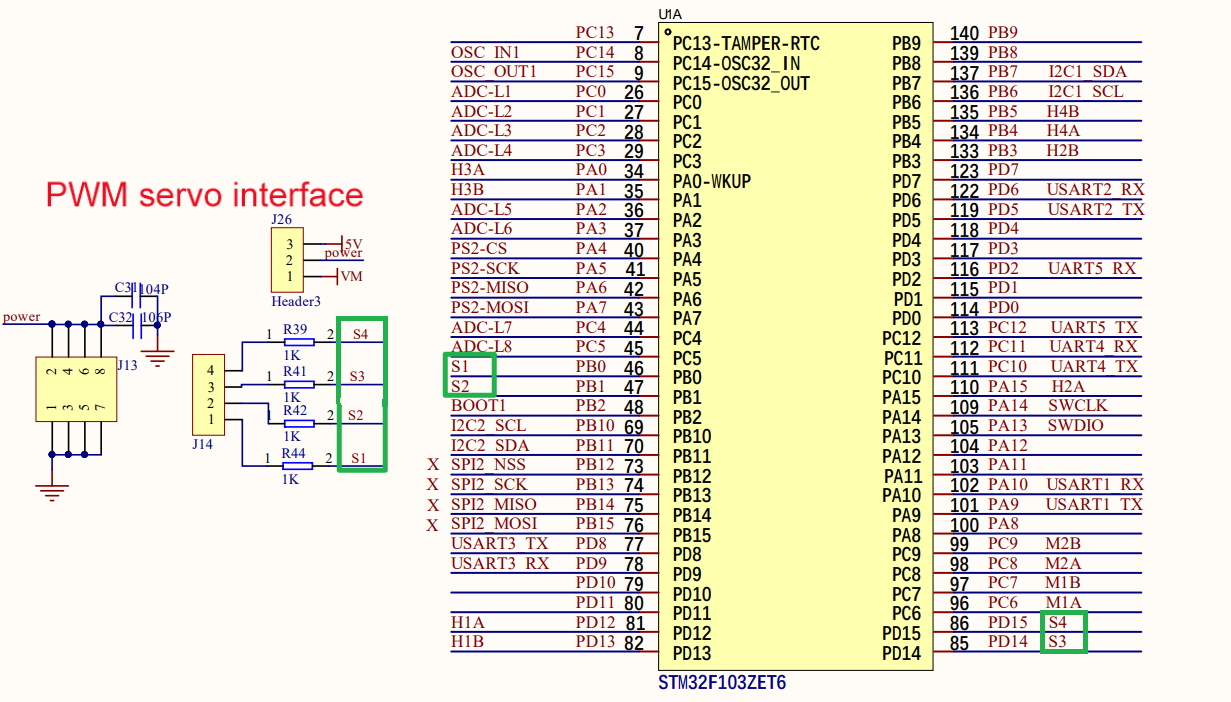Click the H1B net label
Viewport: 1231px width, 702px height.
click(x=467, y=642)
